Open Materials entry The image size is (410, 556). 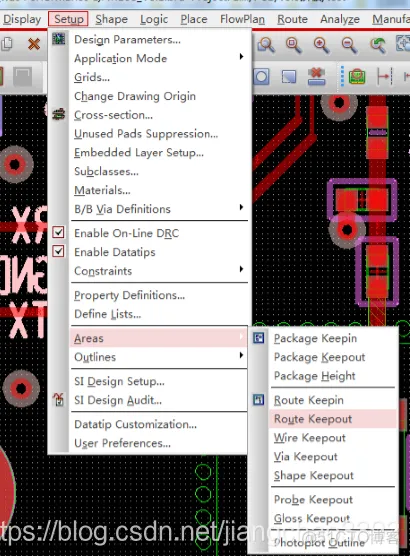(x=102, y=190)
